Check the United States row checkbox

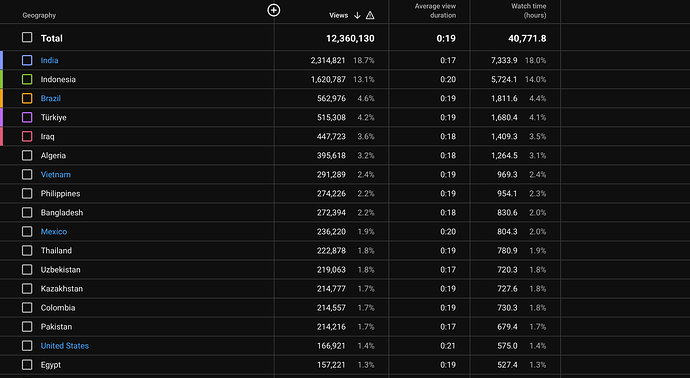click(27, 345)
